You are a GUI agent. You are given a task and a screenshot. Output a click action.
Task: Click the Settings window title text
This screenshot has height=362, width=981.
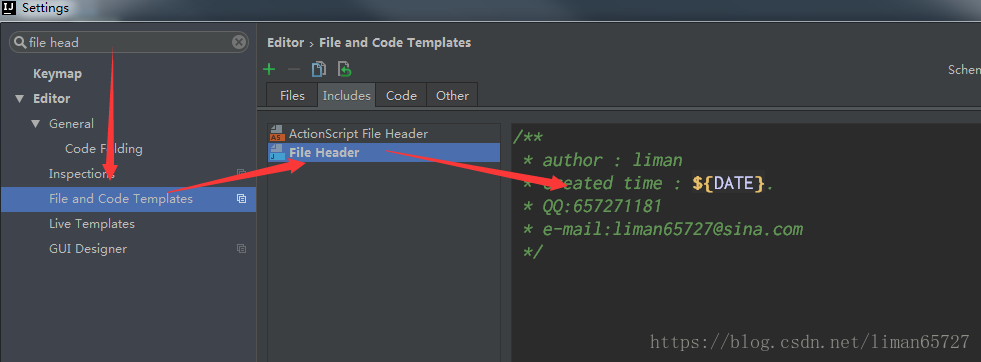coord(46,8)
